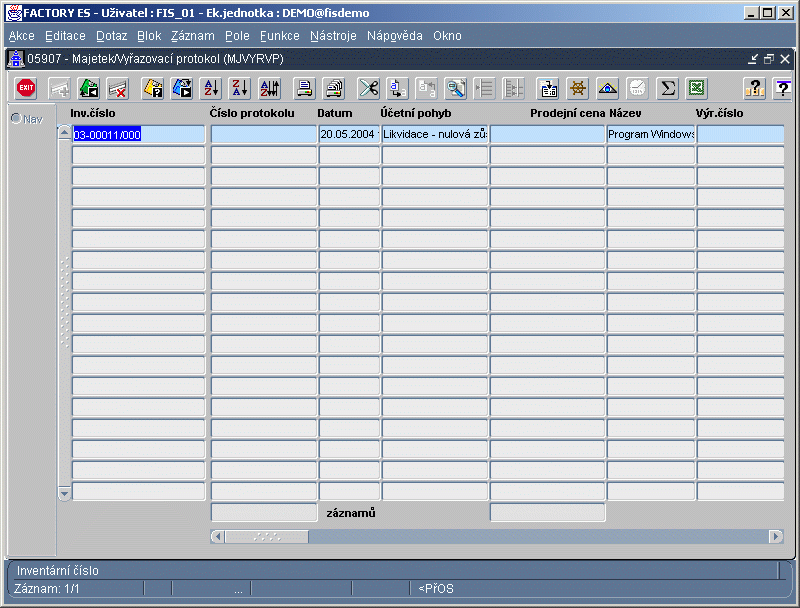Image resolution: width=800 pixels, height=608 pixels.
Task: Select the Nav radio button
Action: [16, 118]
